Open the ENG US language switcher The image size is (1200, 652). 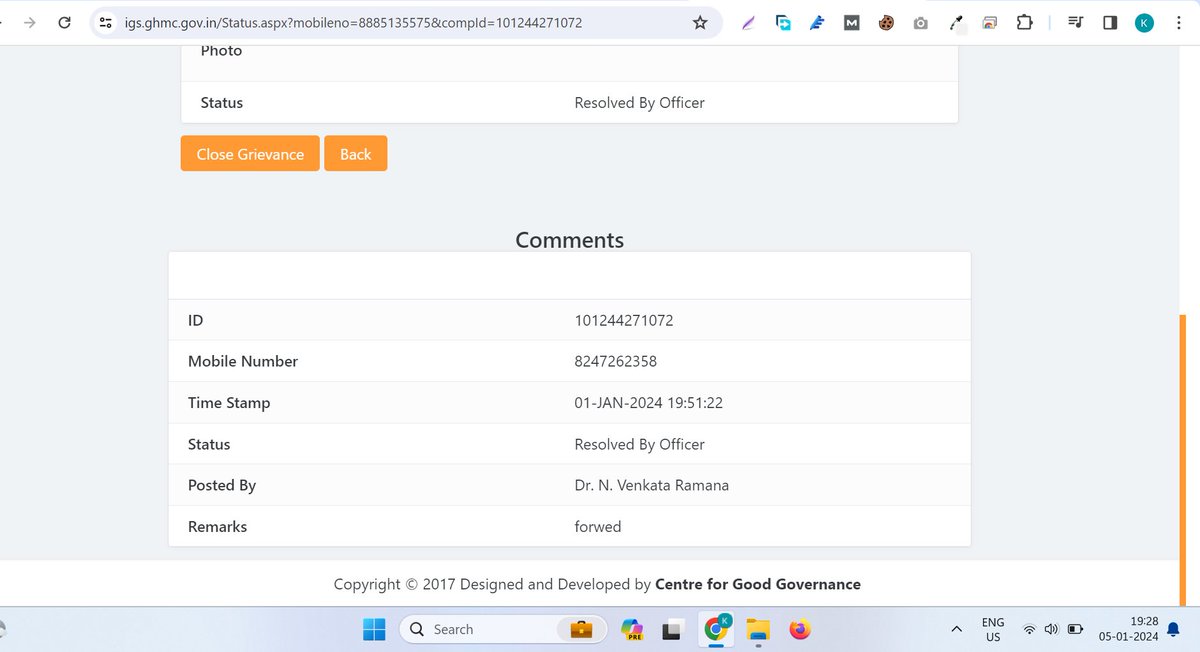tap(993, 629)
